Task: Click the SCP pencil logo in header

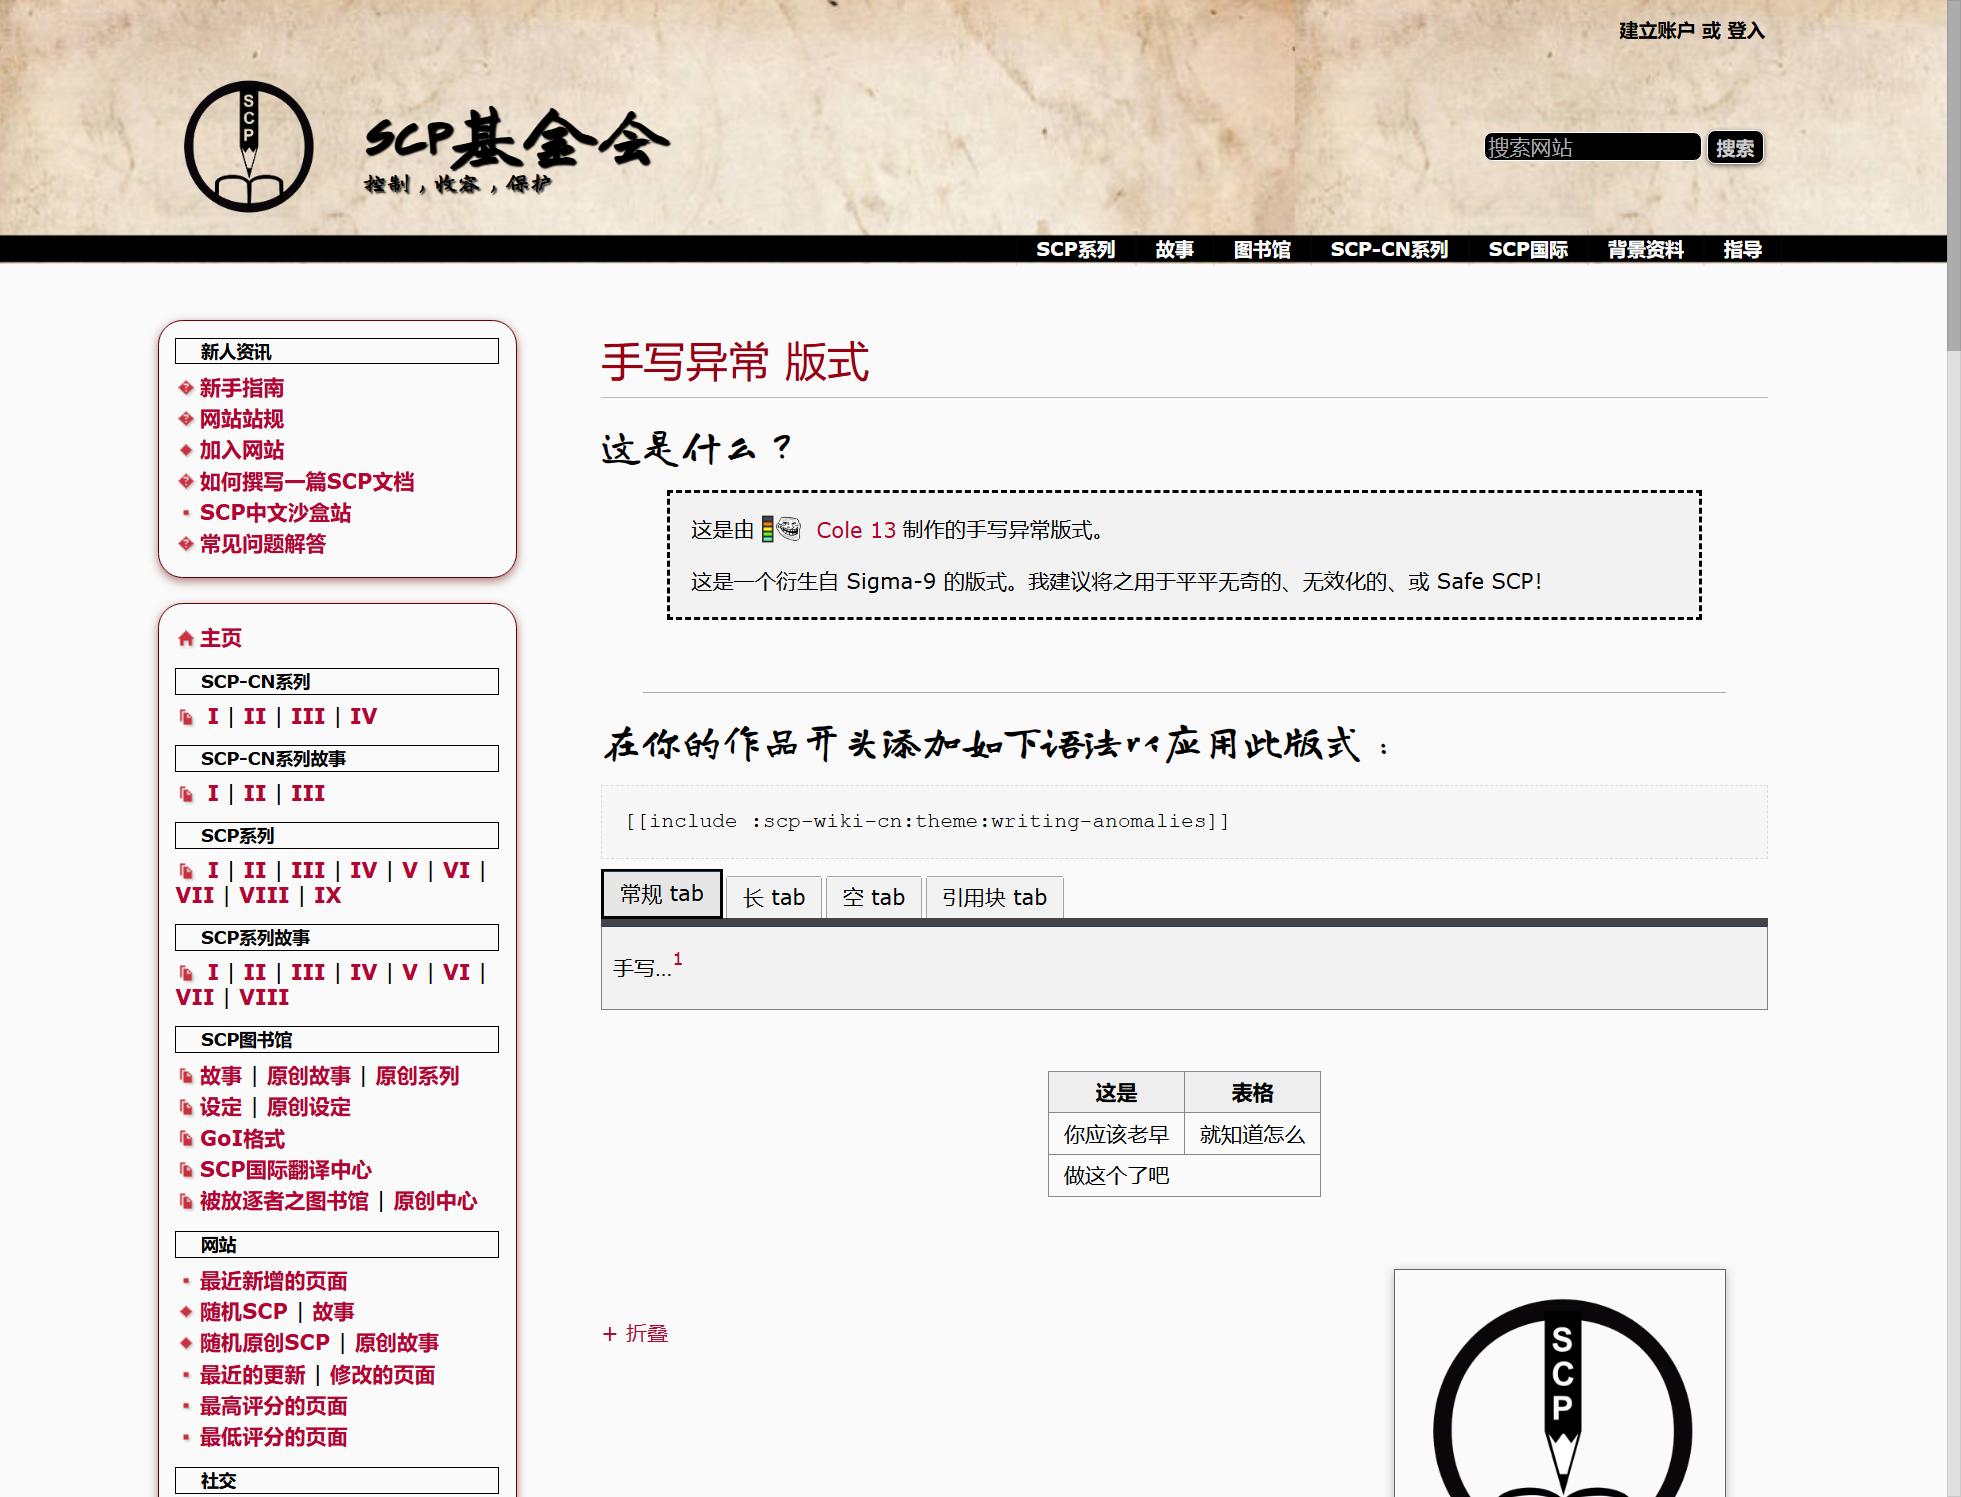Action: (x=249, y=146)
